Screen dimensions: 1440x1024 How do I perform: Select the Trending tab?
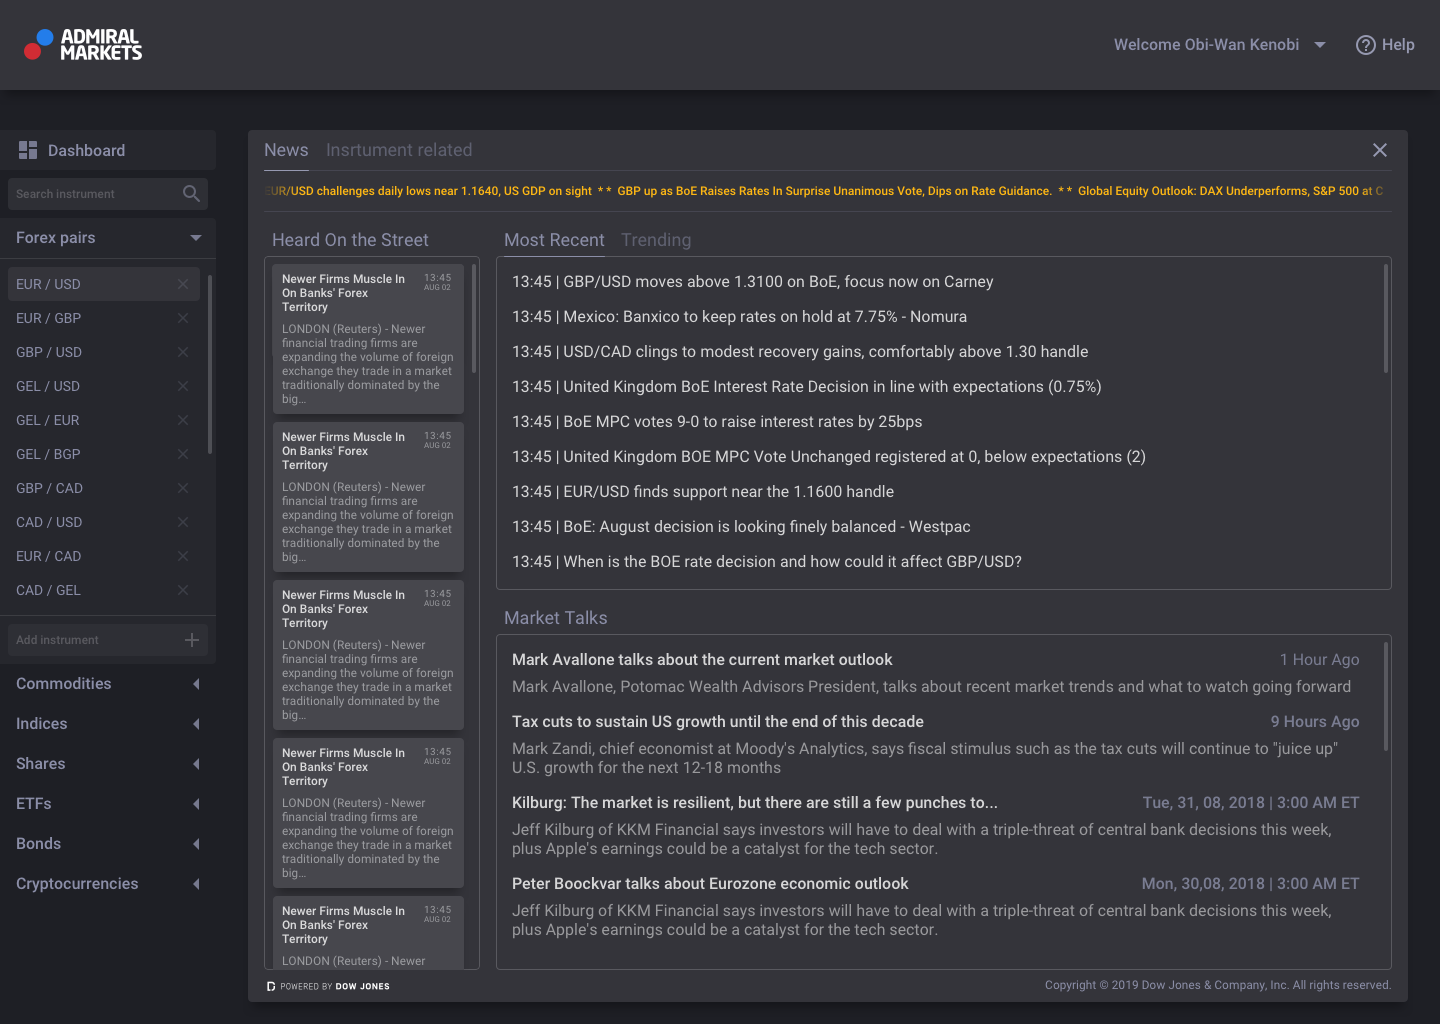(656, 240)
